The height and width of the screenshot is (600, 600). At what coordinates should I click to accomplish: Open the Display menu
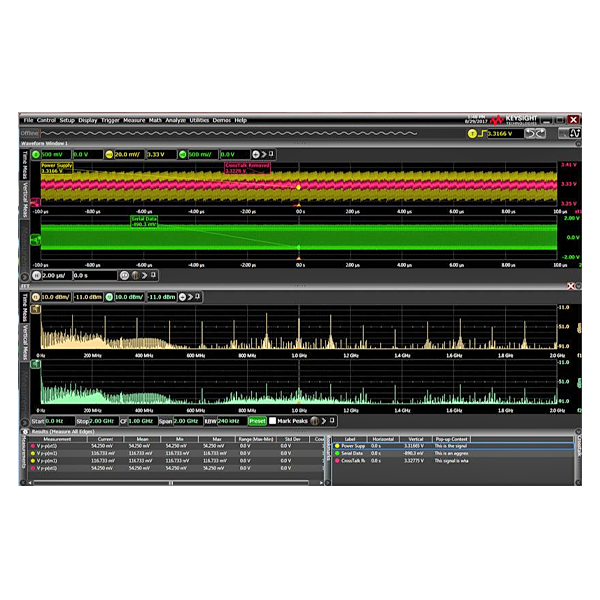[x=88, y=120]
